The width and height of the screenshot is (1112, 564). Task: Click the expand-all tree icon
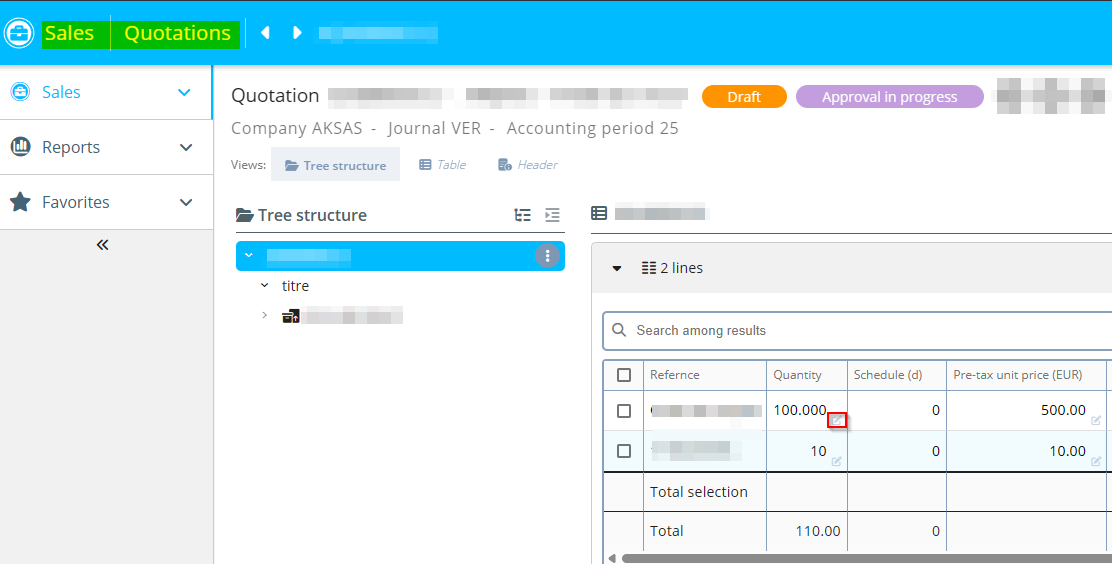[522, 215]
